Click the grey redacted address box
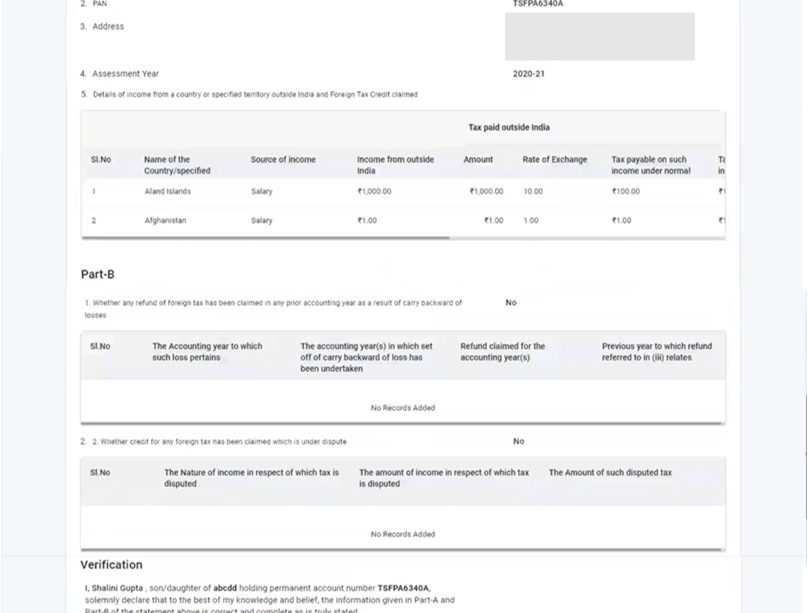The height and width of the screenshot is (613, 808). point(599,37)
